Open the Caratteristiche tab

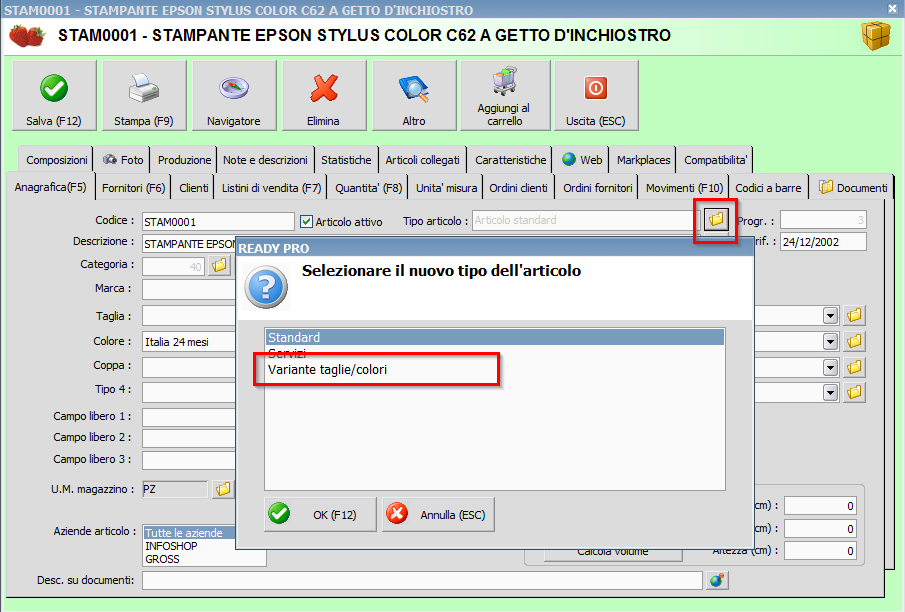510,160
